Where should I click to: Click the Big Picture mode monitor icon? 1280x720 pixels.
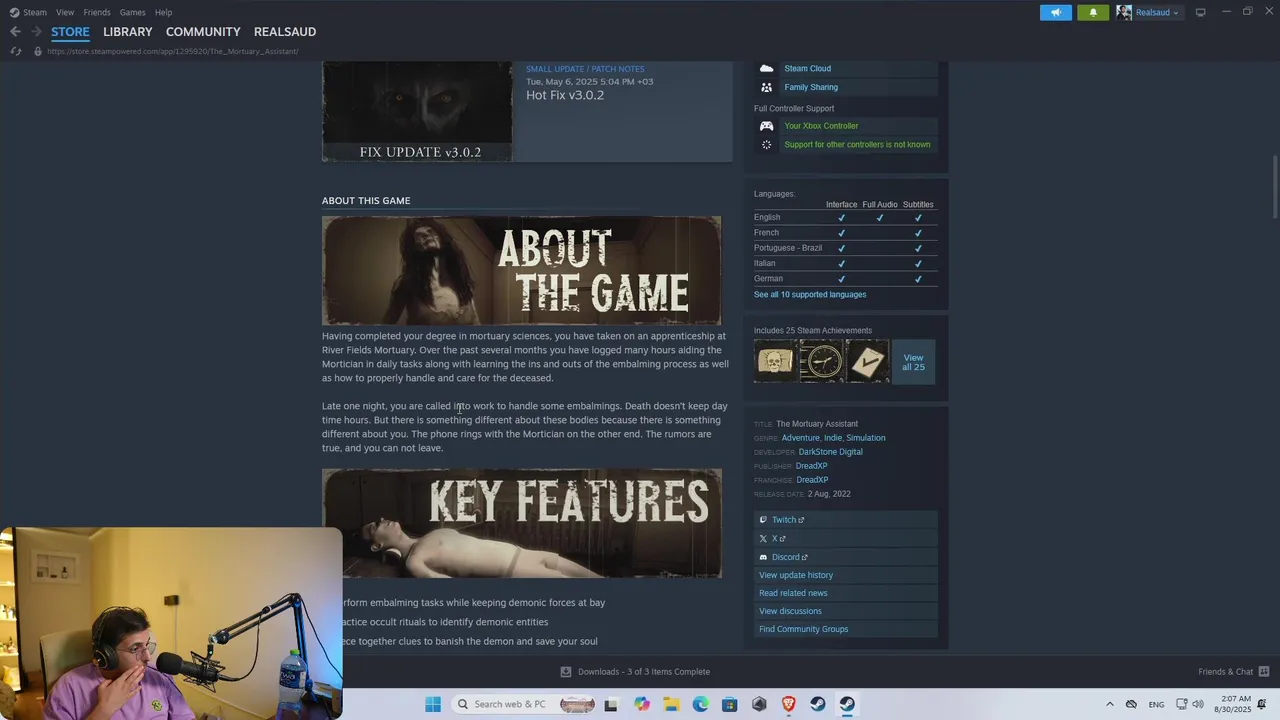point(1200,12)
